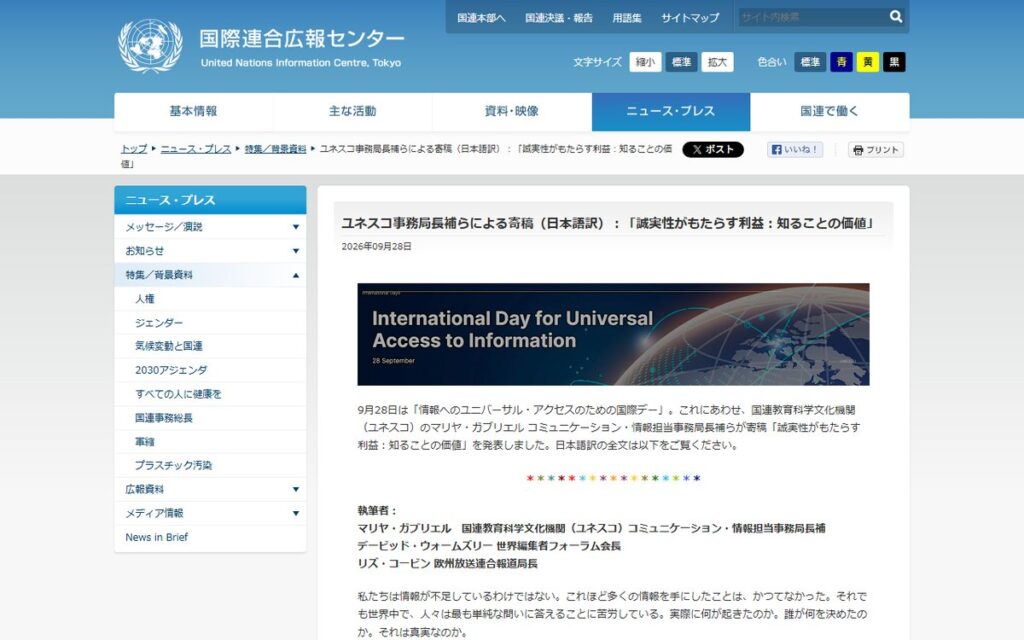The image size is (1024, 640).
Task: Click the プリント print button
Action: coord(876,150)
